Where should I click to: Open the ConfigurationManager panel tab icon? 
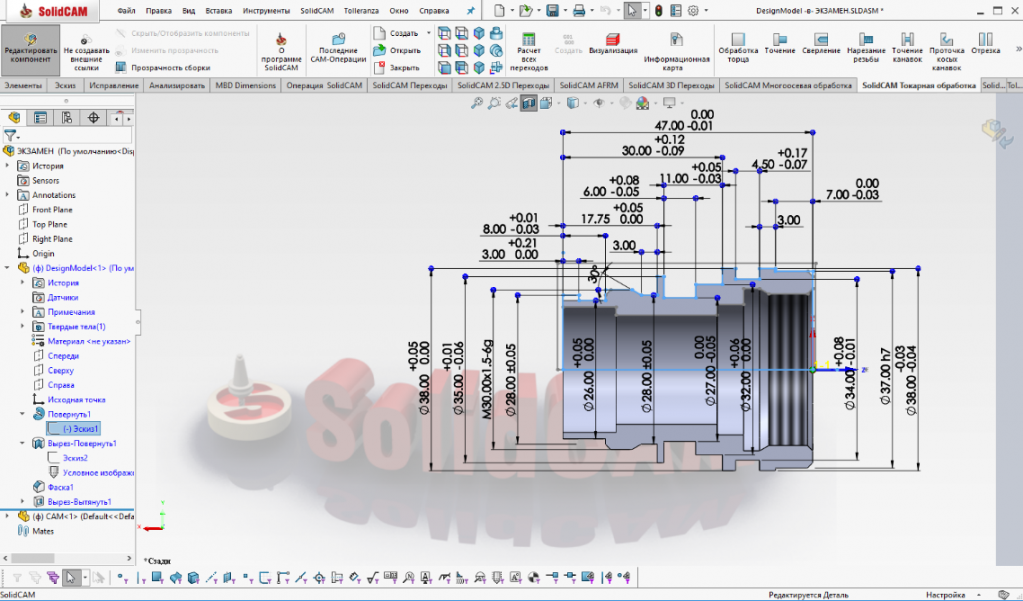coord(67,117)
